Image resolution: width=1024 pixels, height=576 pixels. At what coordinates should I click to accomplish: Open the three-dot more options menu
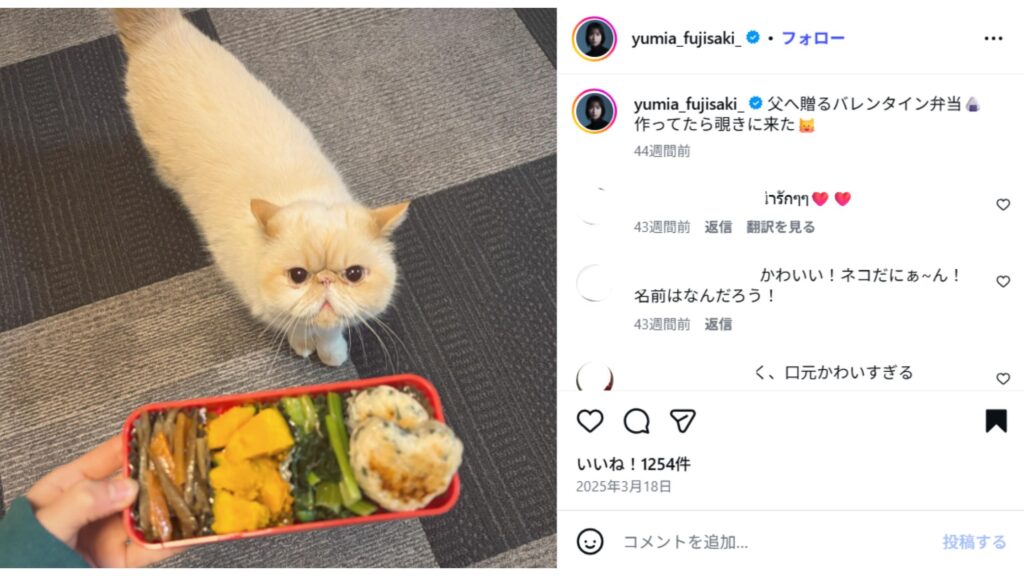[x=993, y=39]
